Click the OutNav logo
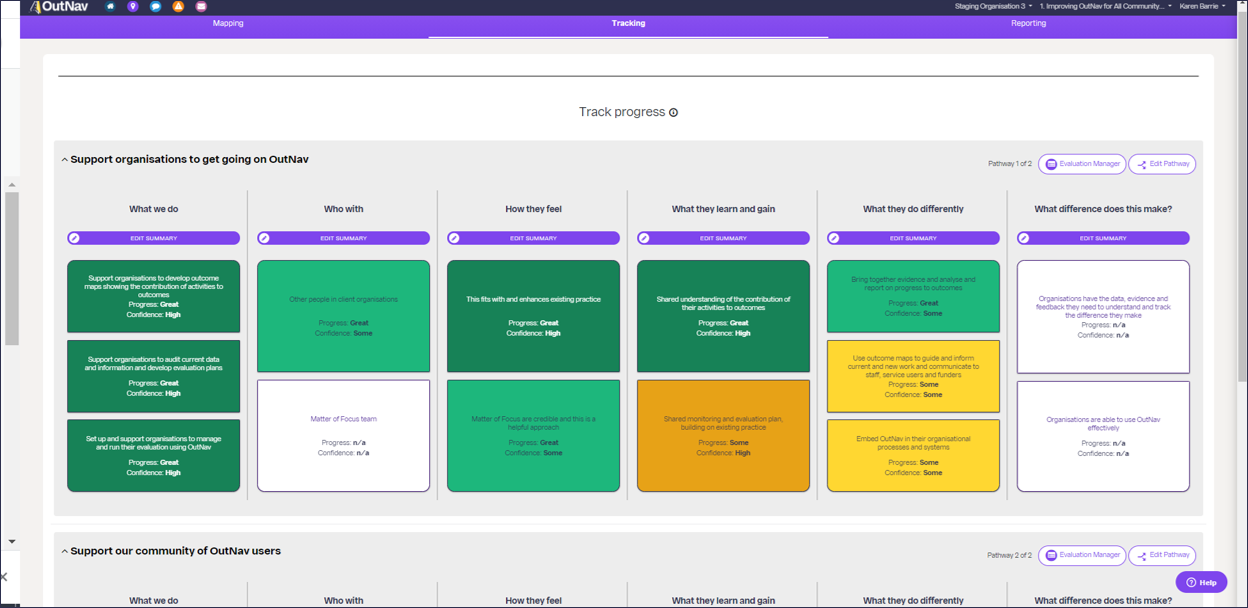Viewport: 1248px width, 608px height. pyautogui.click(x=59, y=7)
